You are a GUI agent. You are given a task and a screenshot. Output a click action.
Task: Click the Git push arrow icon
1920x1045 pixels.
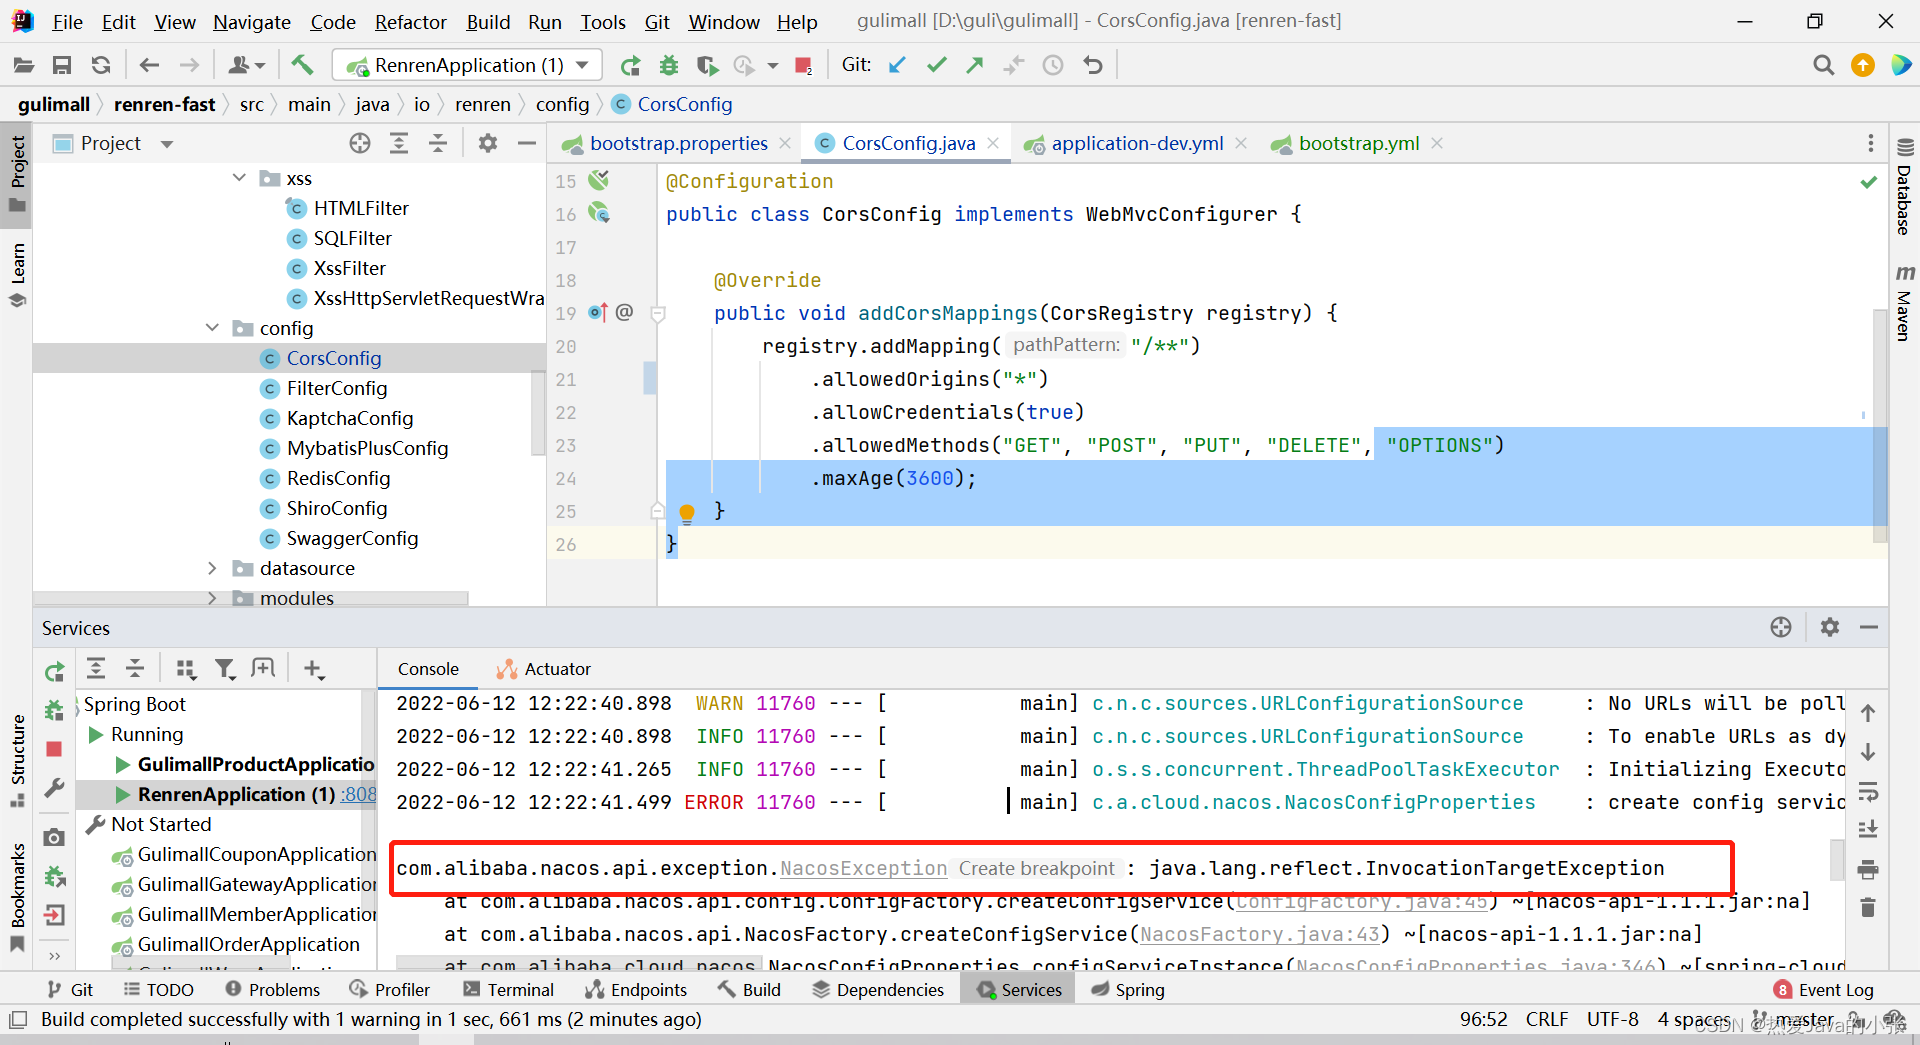975,66
